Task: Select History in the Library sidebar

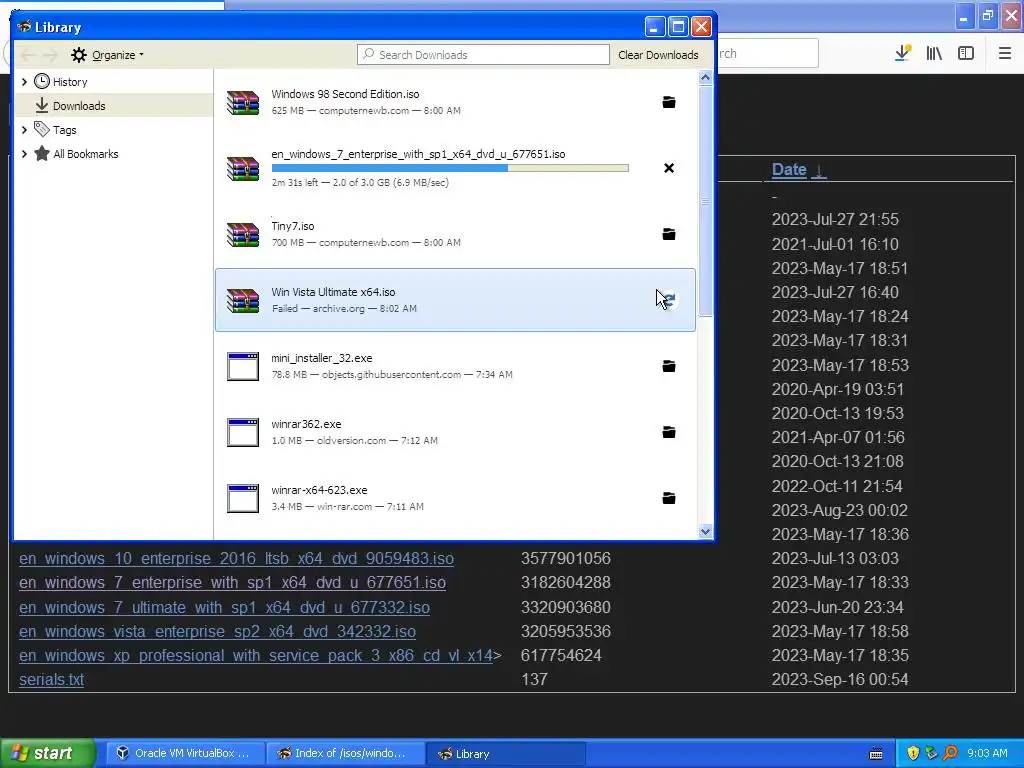Action: click(x=114, y=82)
